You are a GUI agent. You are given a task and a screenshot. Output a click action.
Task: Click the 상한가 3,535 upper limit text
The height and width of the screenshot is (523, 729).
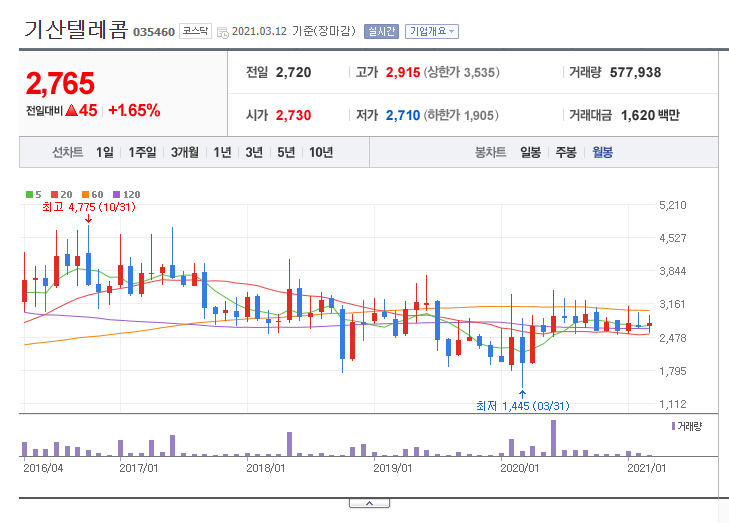(x=461, y=73)
